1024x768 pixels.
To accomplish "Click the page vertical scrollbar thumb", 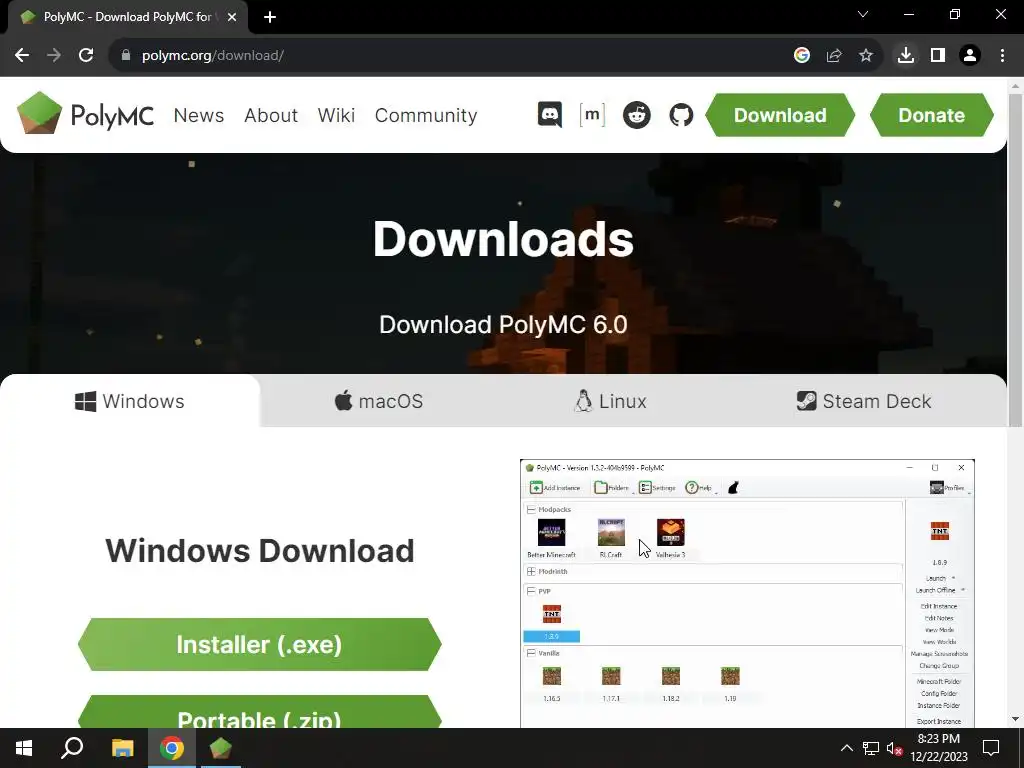I will (1015, 260).
